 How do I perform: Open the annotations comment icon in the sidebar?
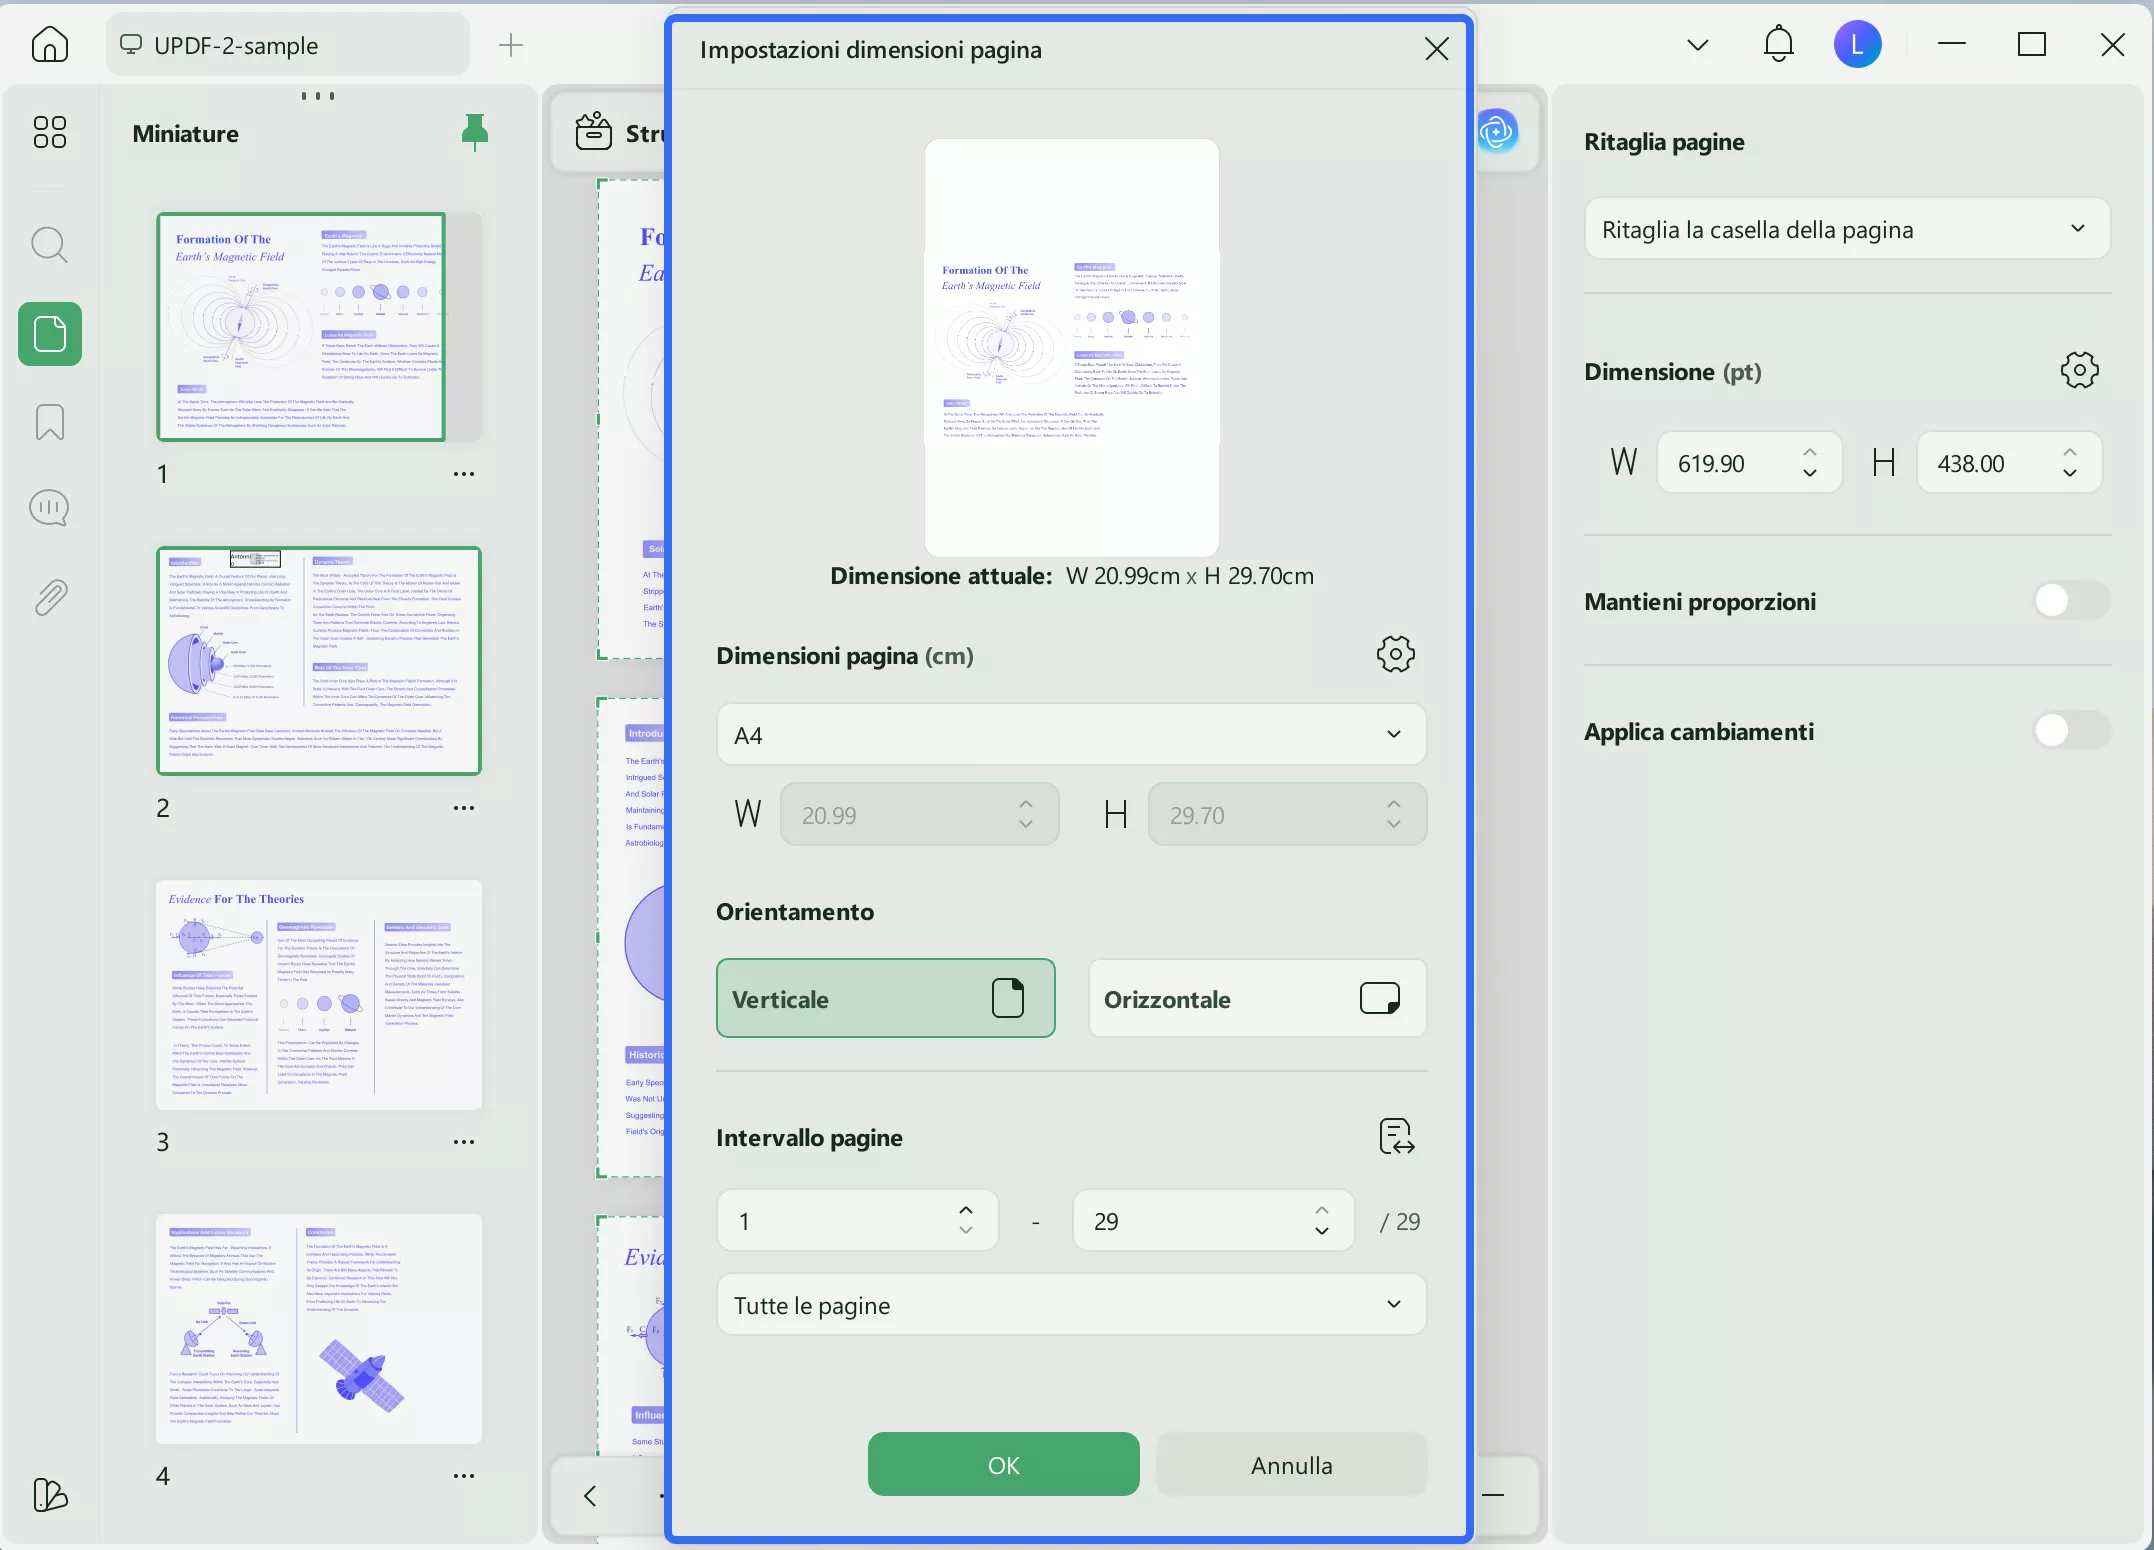(x=49, y=507)
